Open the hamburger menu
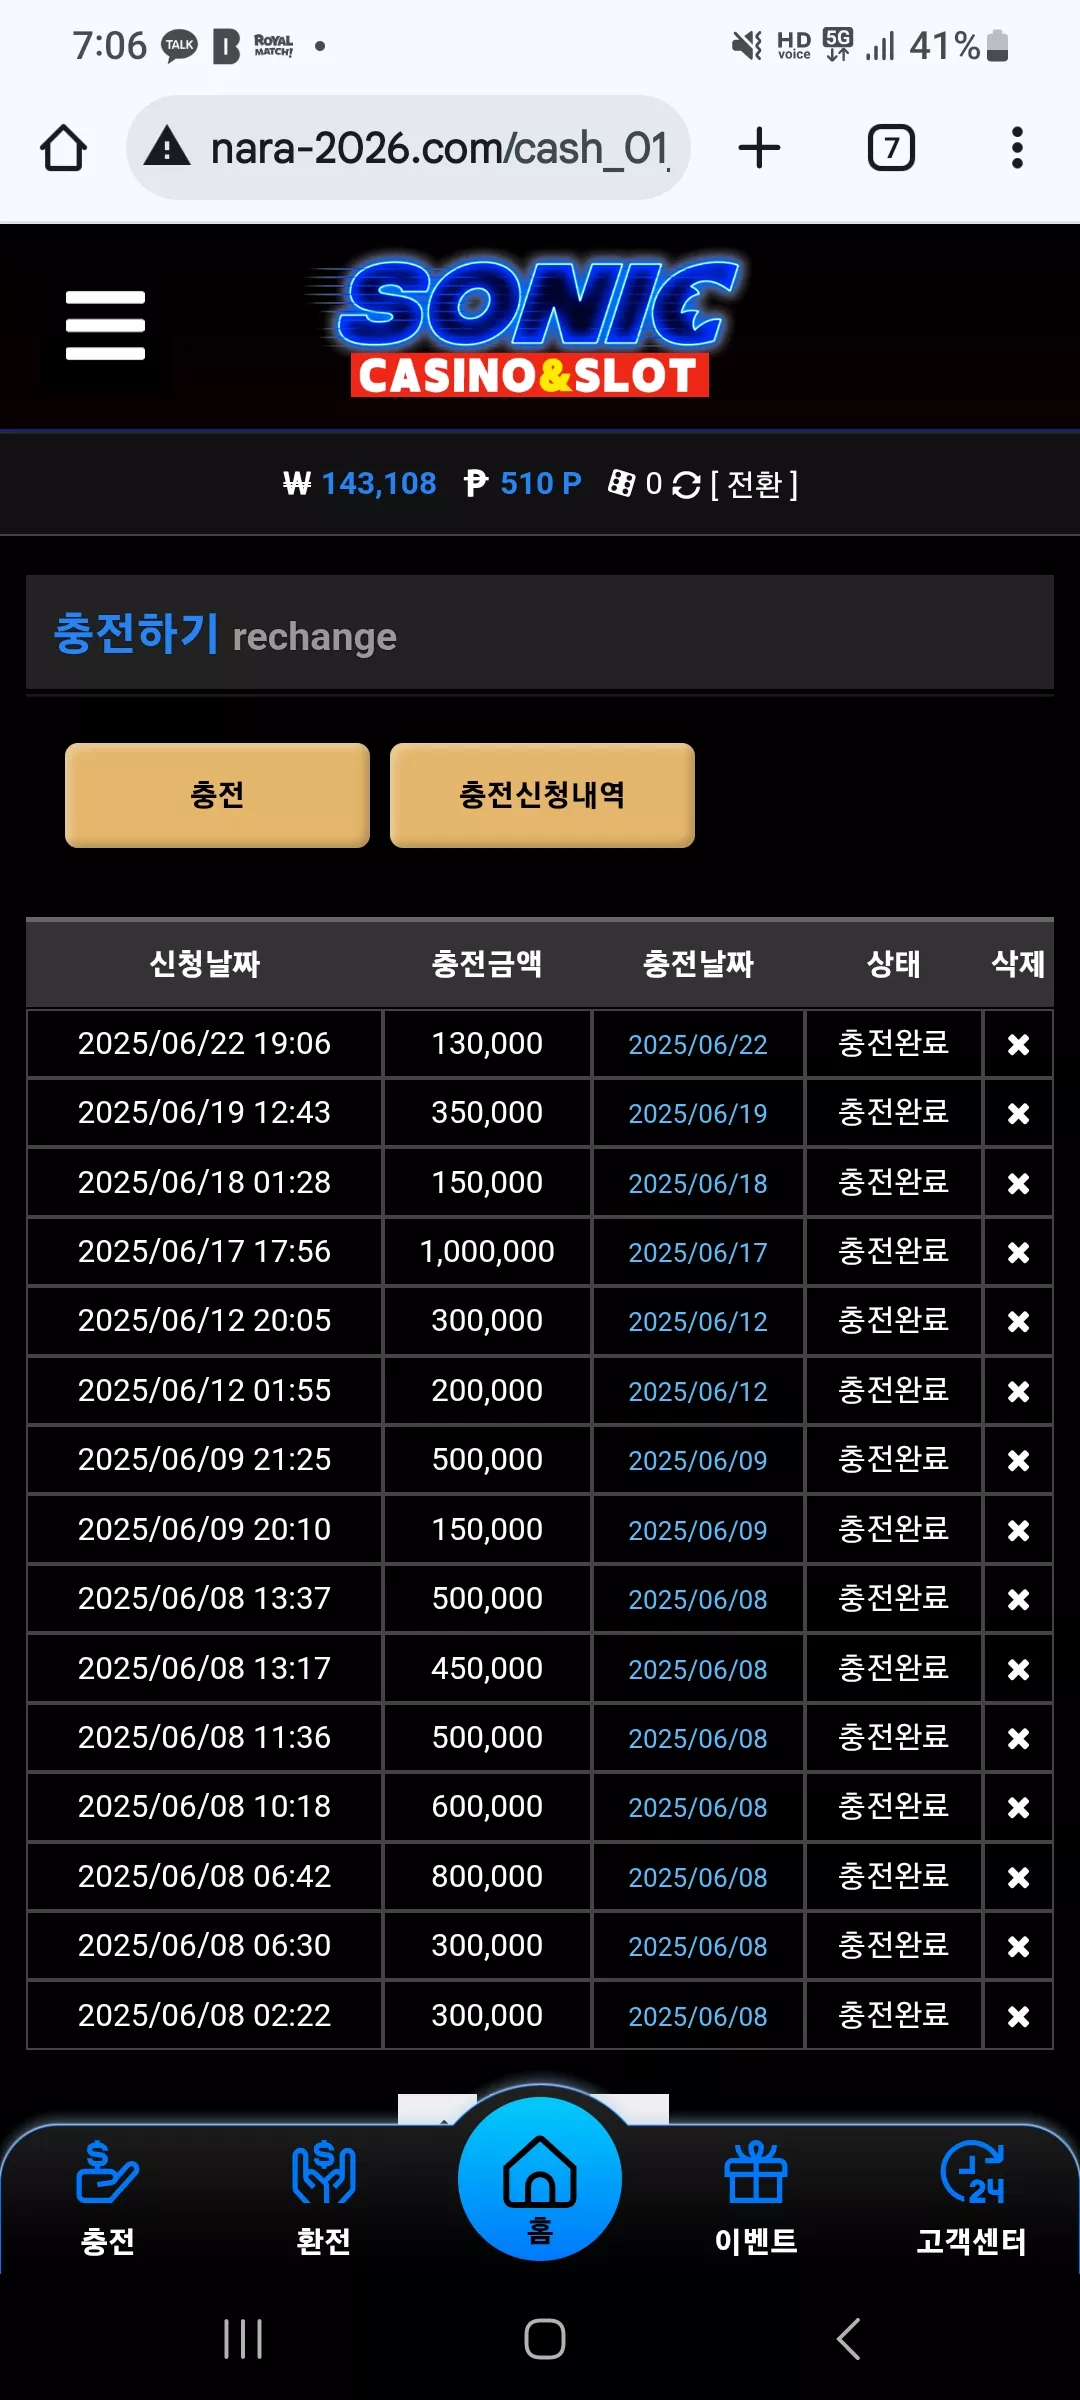 [105, 325]
